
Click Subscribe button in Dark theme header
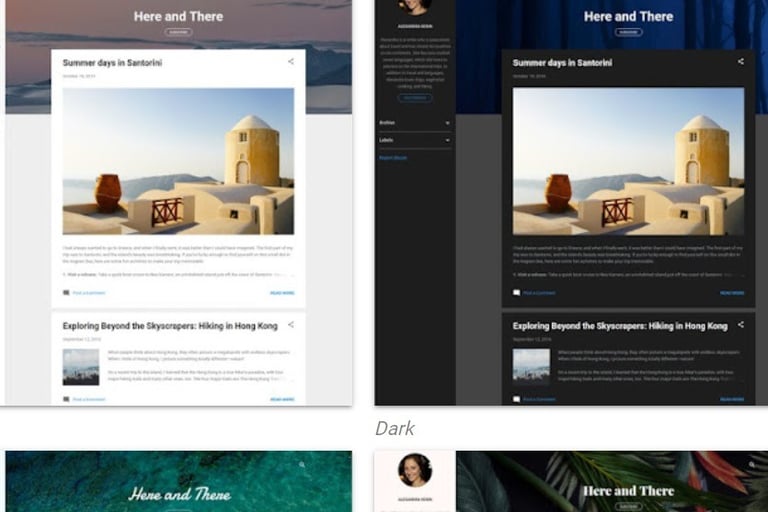pos(628,32)
